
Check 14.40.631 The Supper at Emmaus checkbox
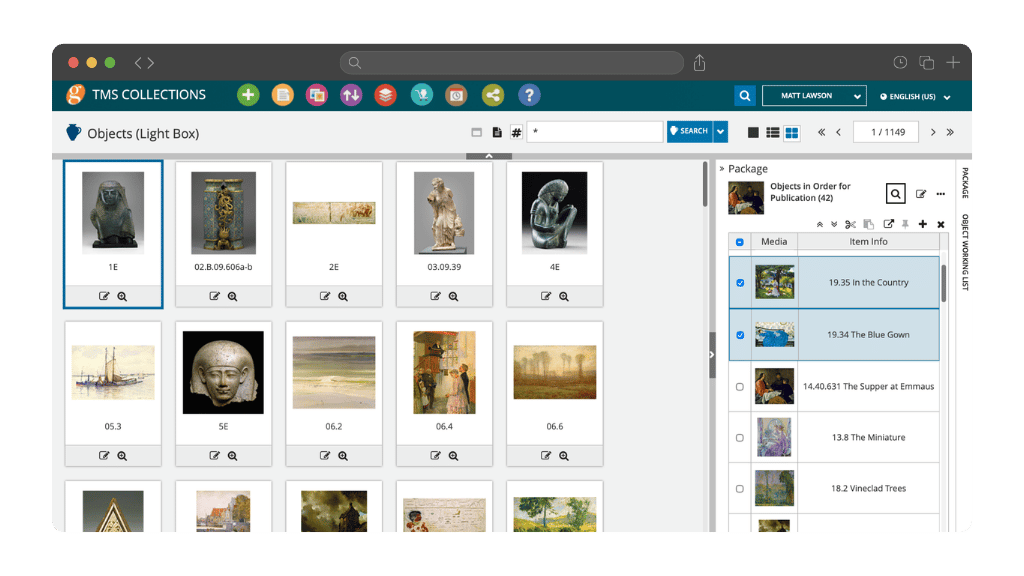click(x=740, y=387)
